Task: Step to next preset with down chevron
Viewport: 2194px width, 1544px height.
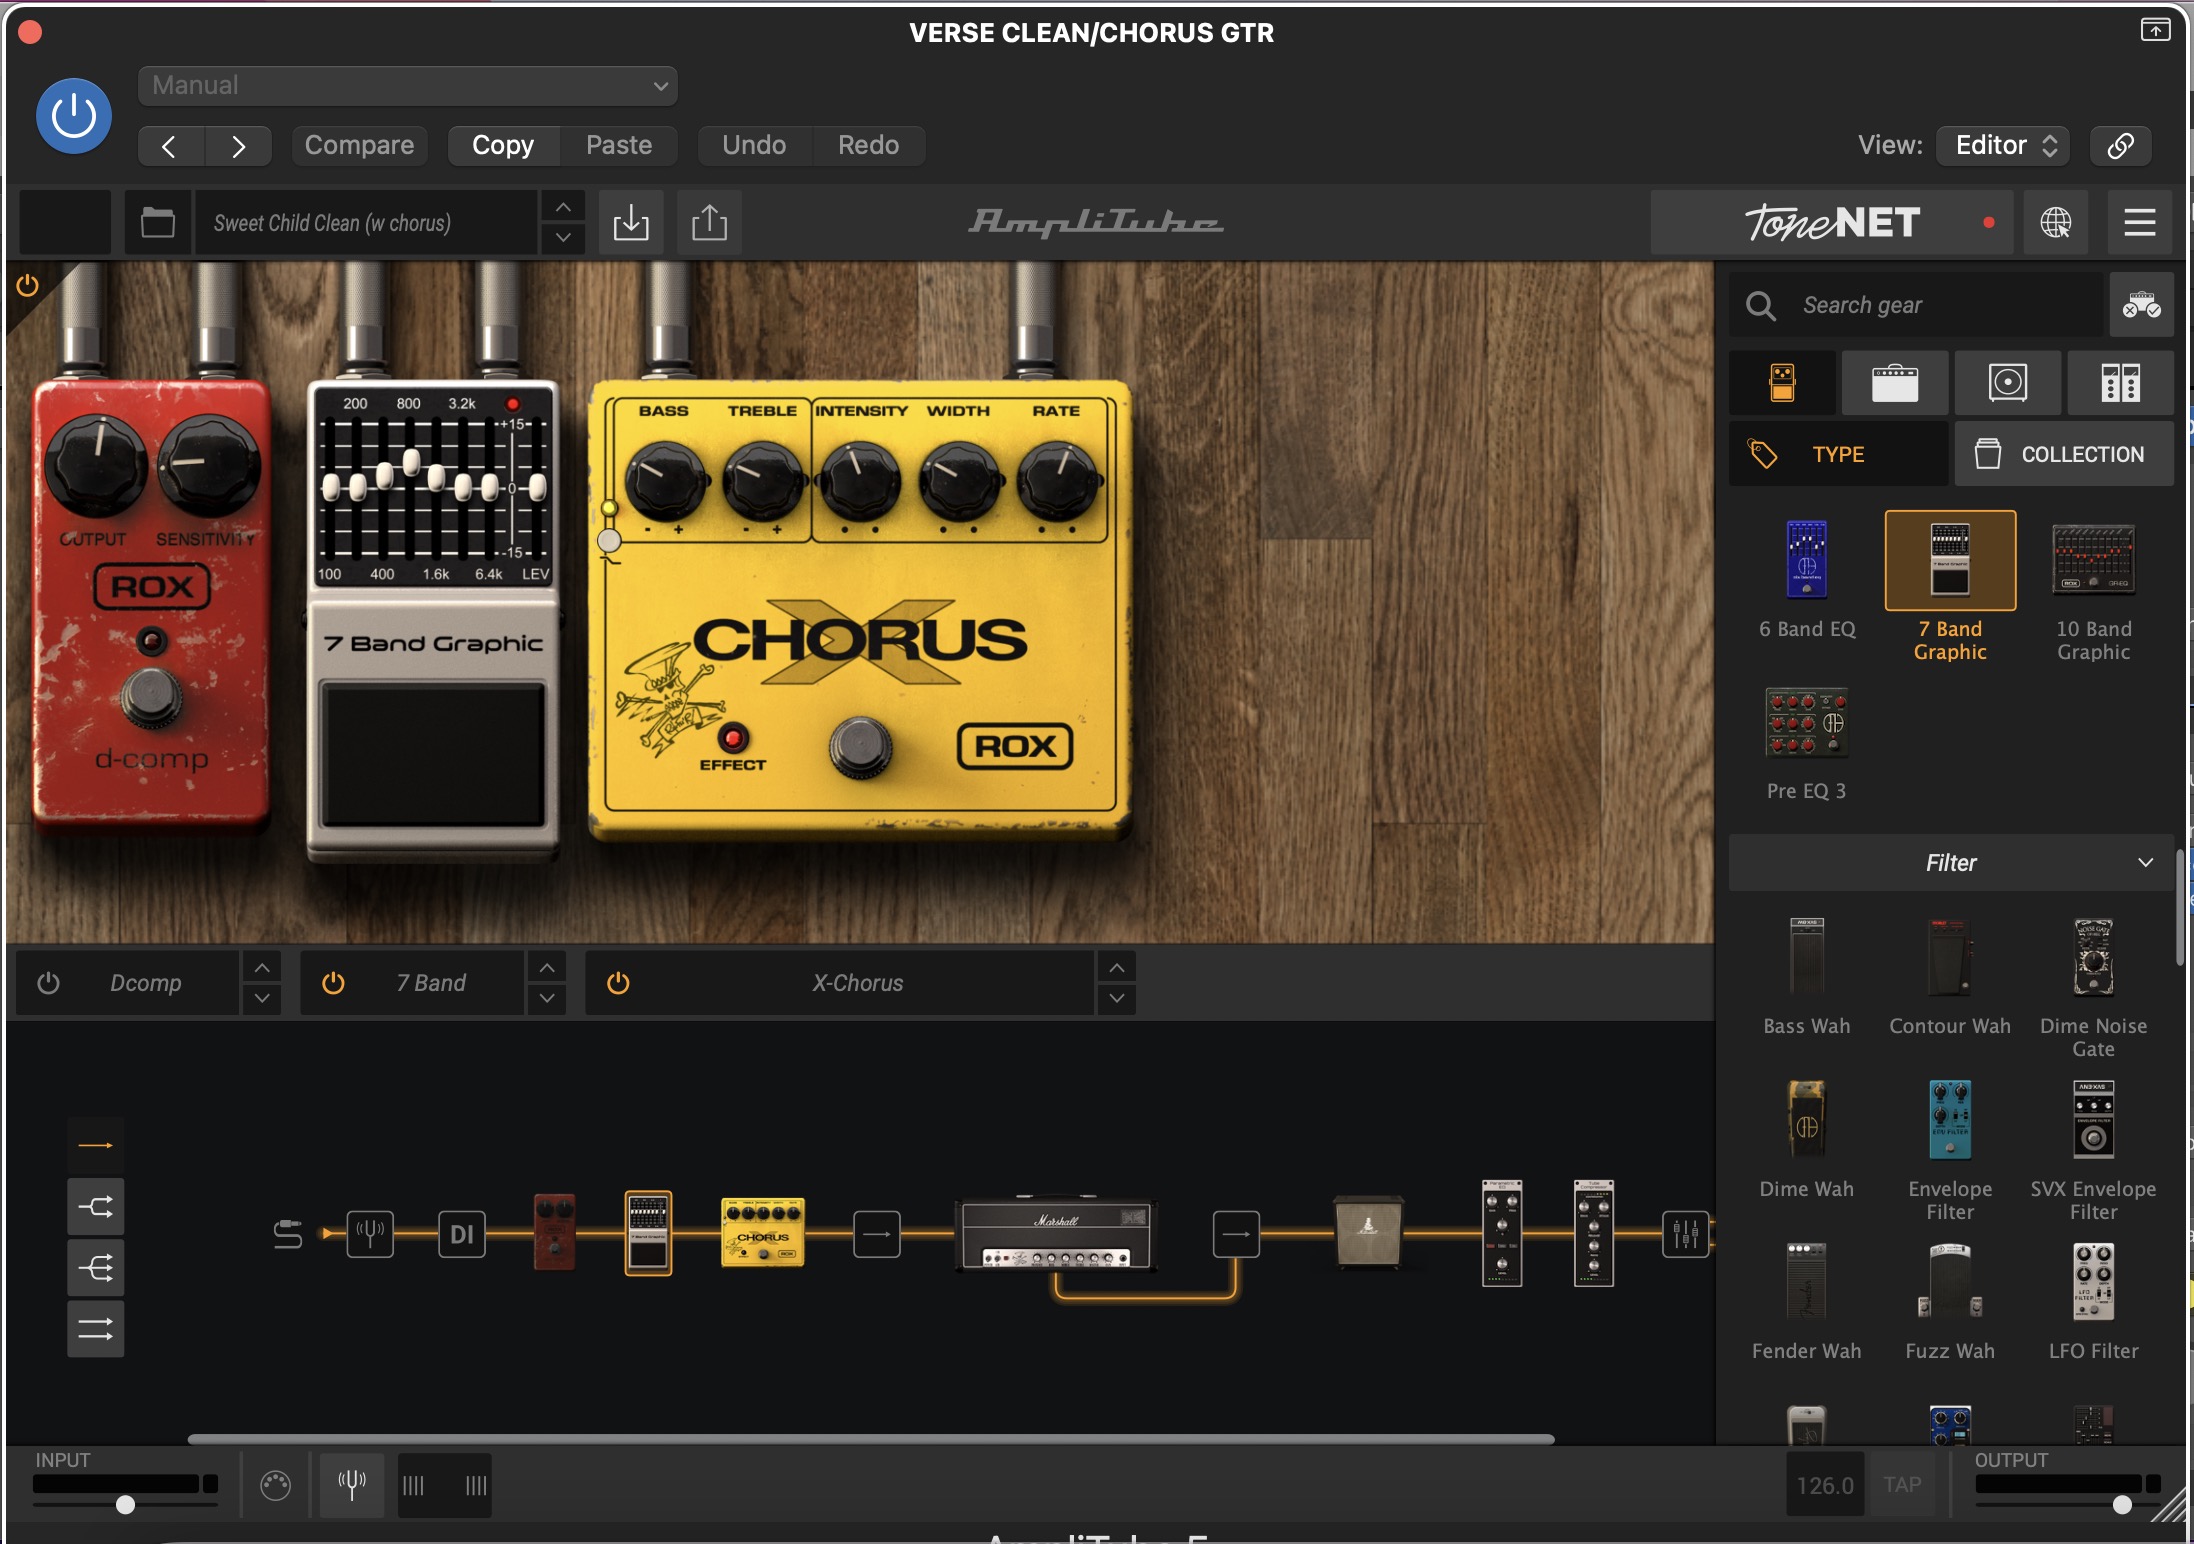Action: [564, 238]
